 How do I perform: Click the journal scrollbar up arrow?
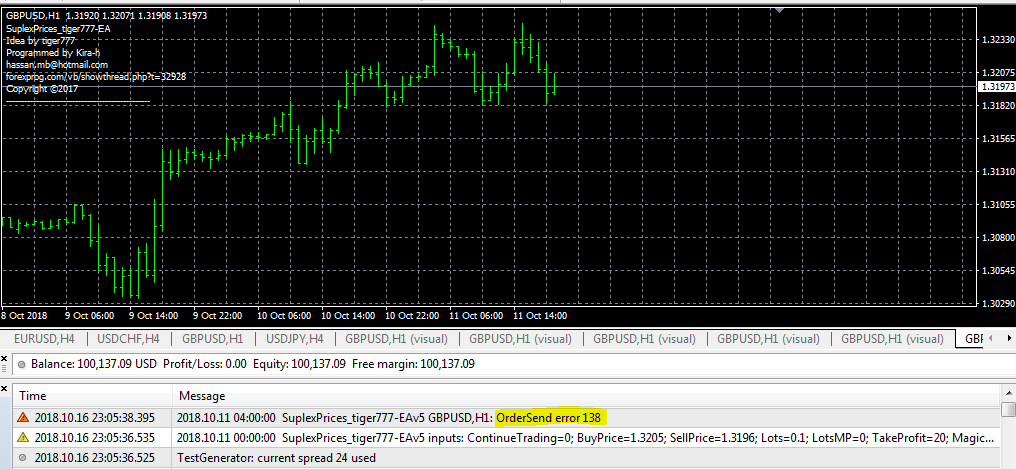1008,392
